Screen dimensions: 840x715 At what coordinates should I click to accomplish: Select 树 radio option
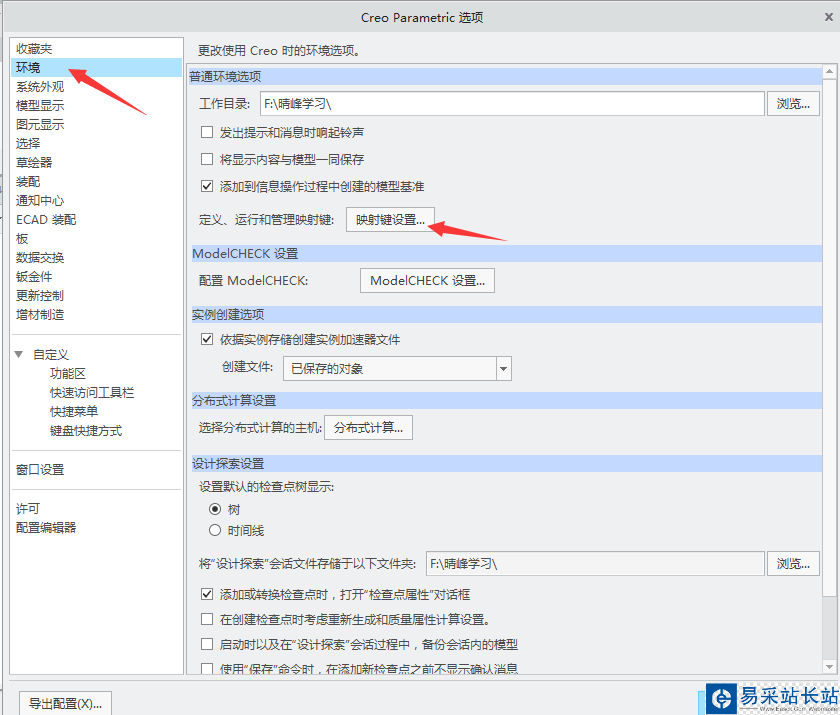[215, 509]
